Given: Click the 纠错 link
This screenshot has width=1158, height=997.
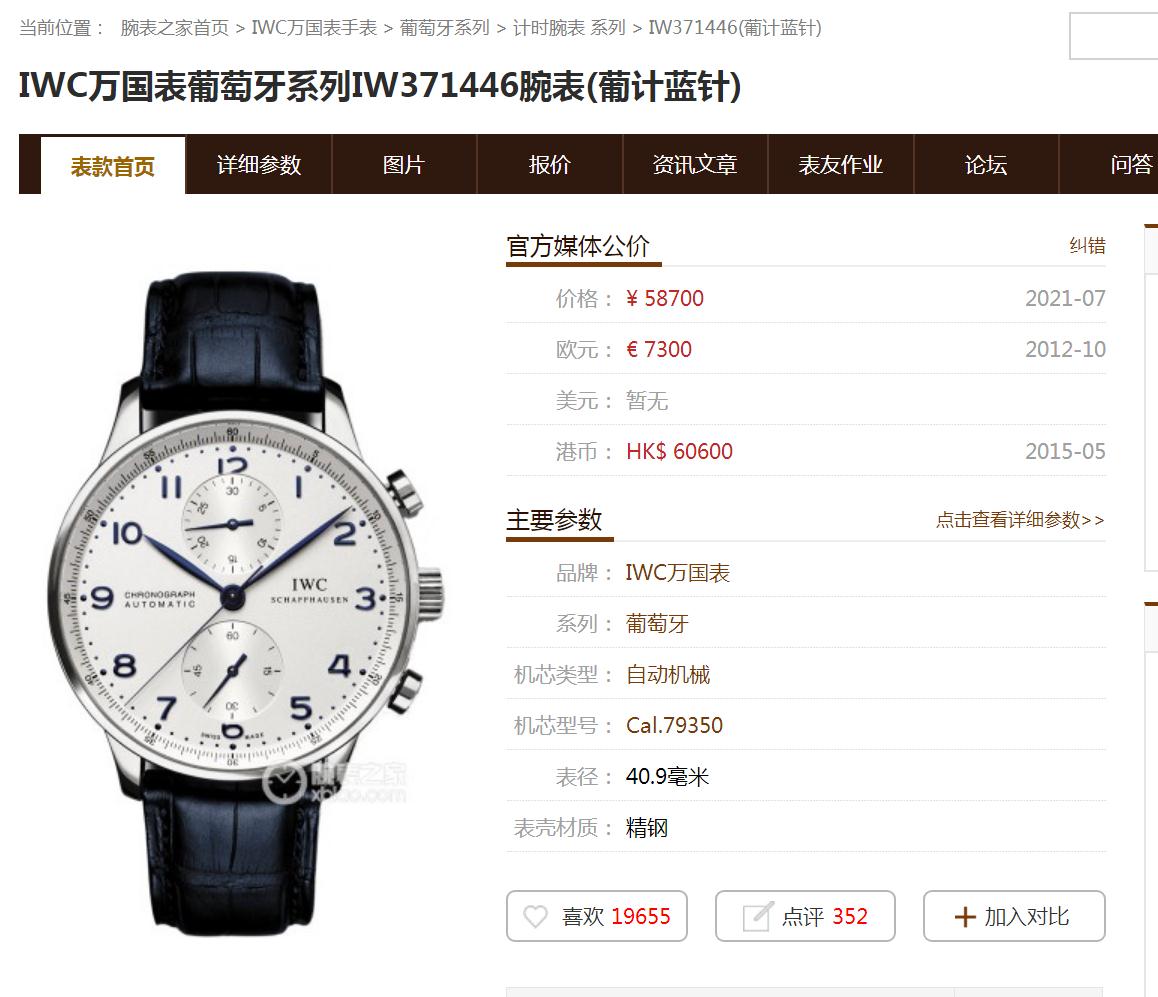Looking at the screenshot, I should click(x=1087, y=246).
